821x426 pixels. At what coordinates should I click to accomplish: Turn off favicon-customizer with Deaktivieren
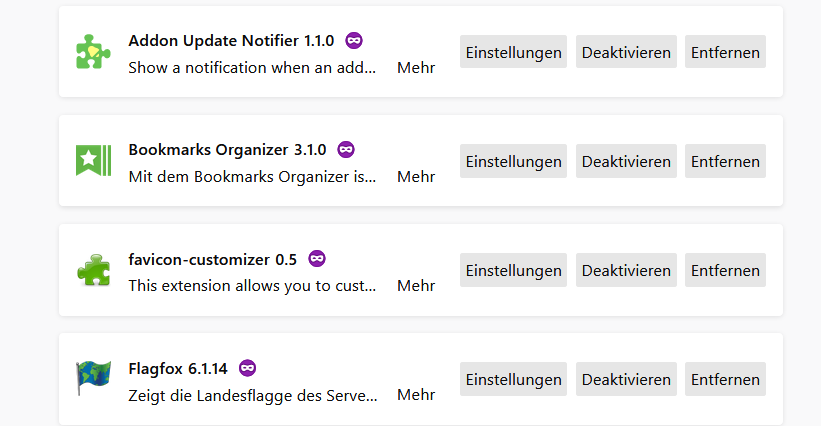(626, 270)
